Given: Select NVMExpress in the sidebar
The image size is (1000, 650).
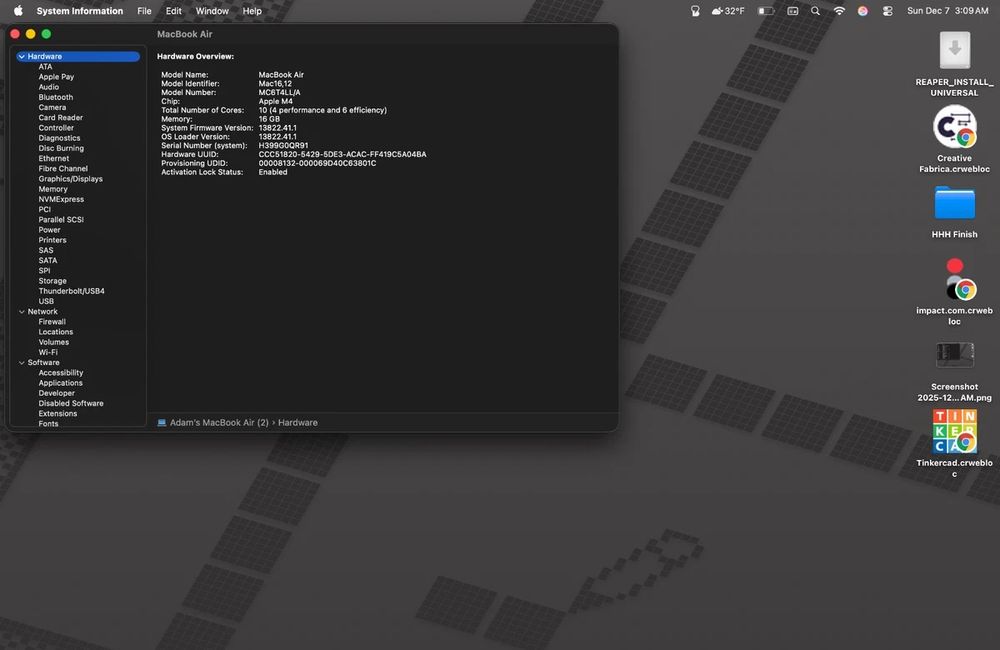Looking at the screenshot, I should pos(61,199).
